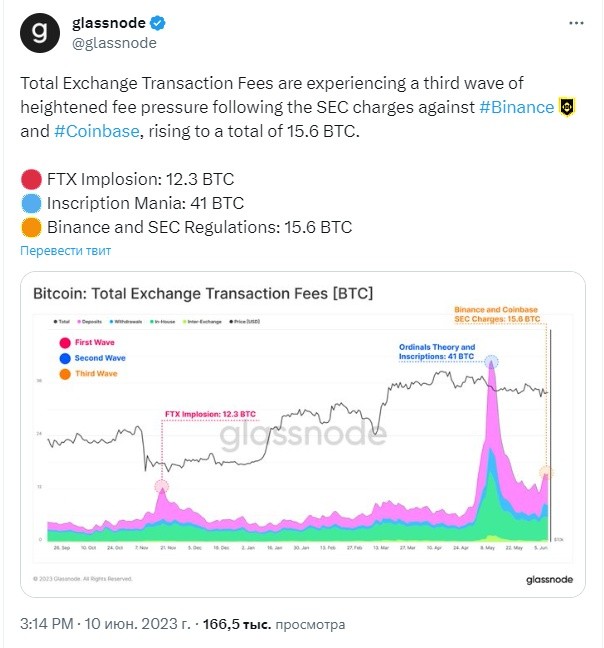This screenshot has height=648, width=604.
Task: Click the Ordinals Inscriptions 41 BTC peak marker
Action: pyautogui.click(x=491, y=362)
